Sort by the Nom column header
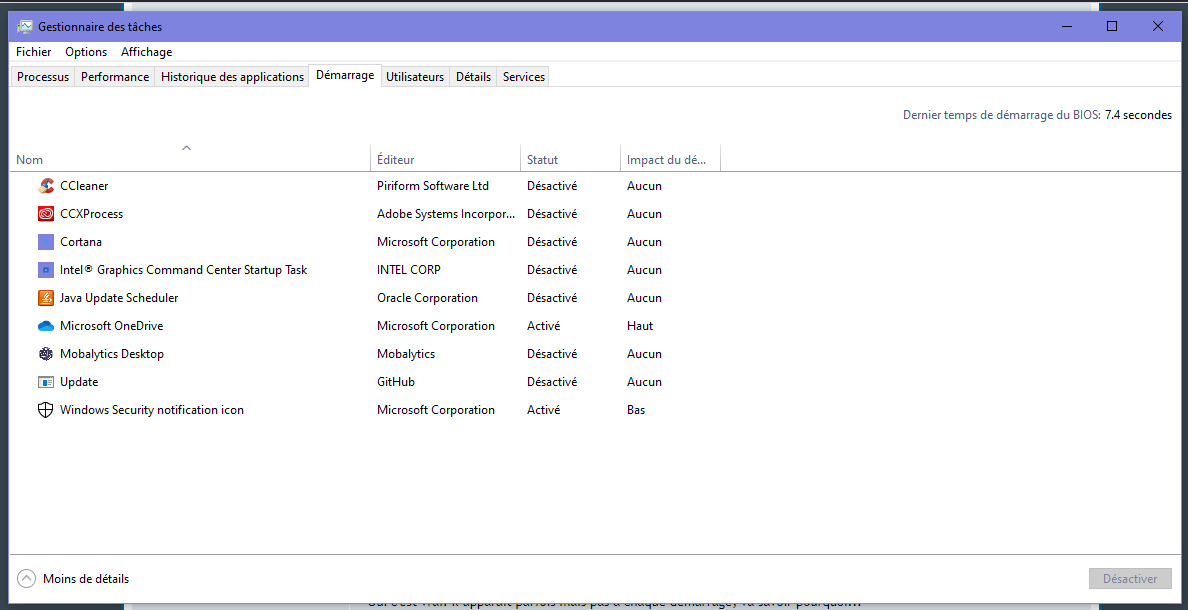This screenshot has height=610, width=1188. (x=190, y=158)
